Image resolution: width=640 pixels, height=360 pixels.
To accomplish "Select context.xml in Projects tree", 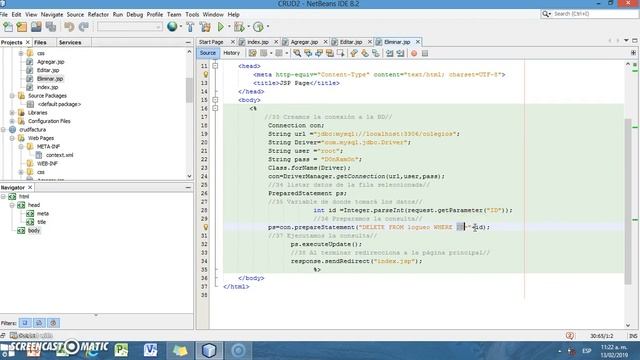I will [x=60, y=155].
